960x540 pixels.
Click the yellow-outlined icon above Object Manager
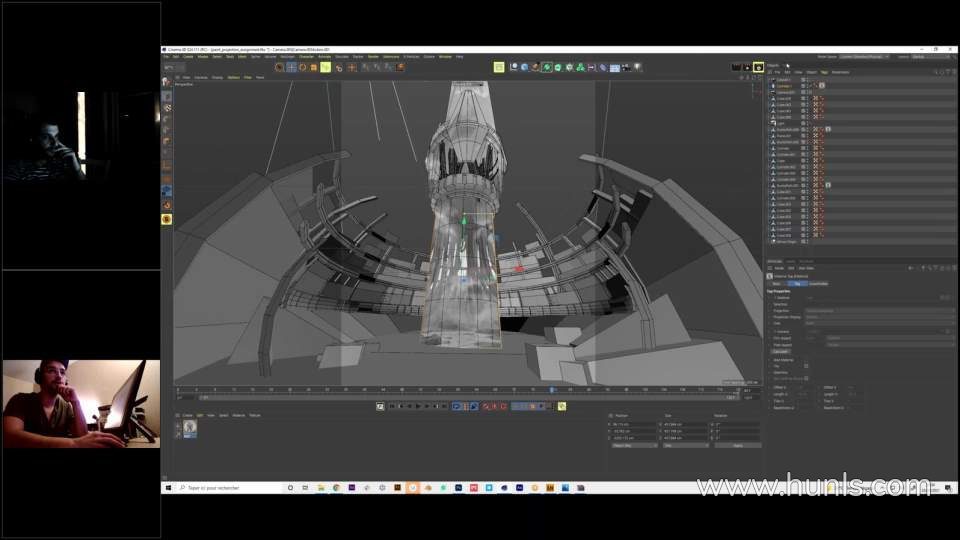(759, 67)
